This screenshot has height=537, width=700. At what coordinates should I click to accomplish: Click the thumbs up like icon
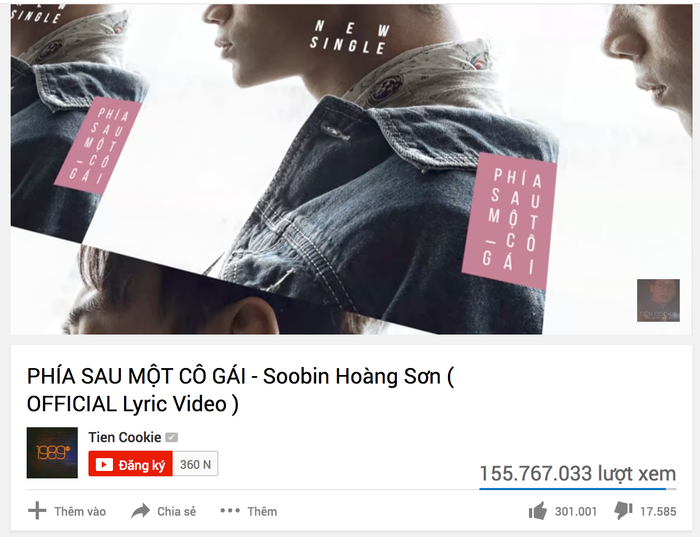[538, 511]
